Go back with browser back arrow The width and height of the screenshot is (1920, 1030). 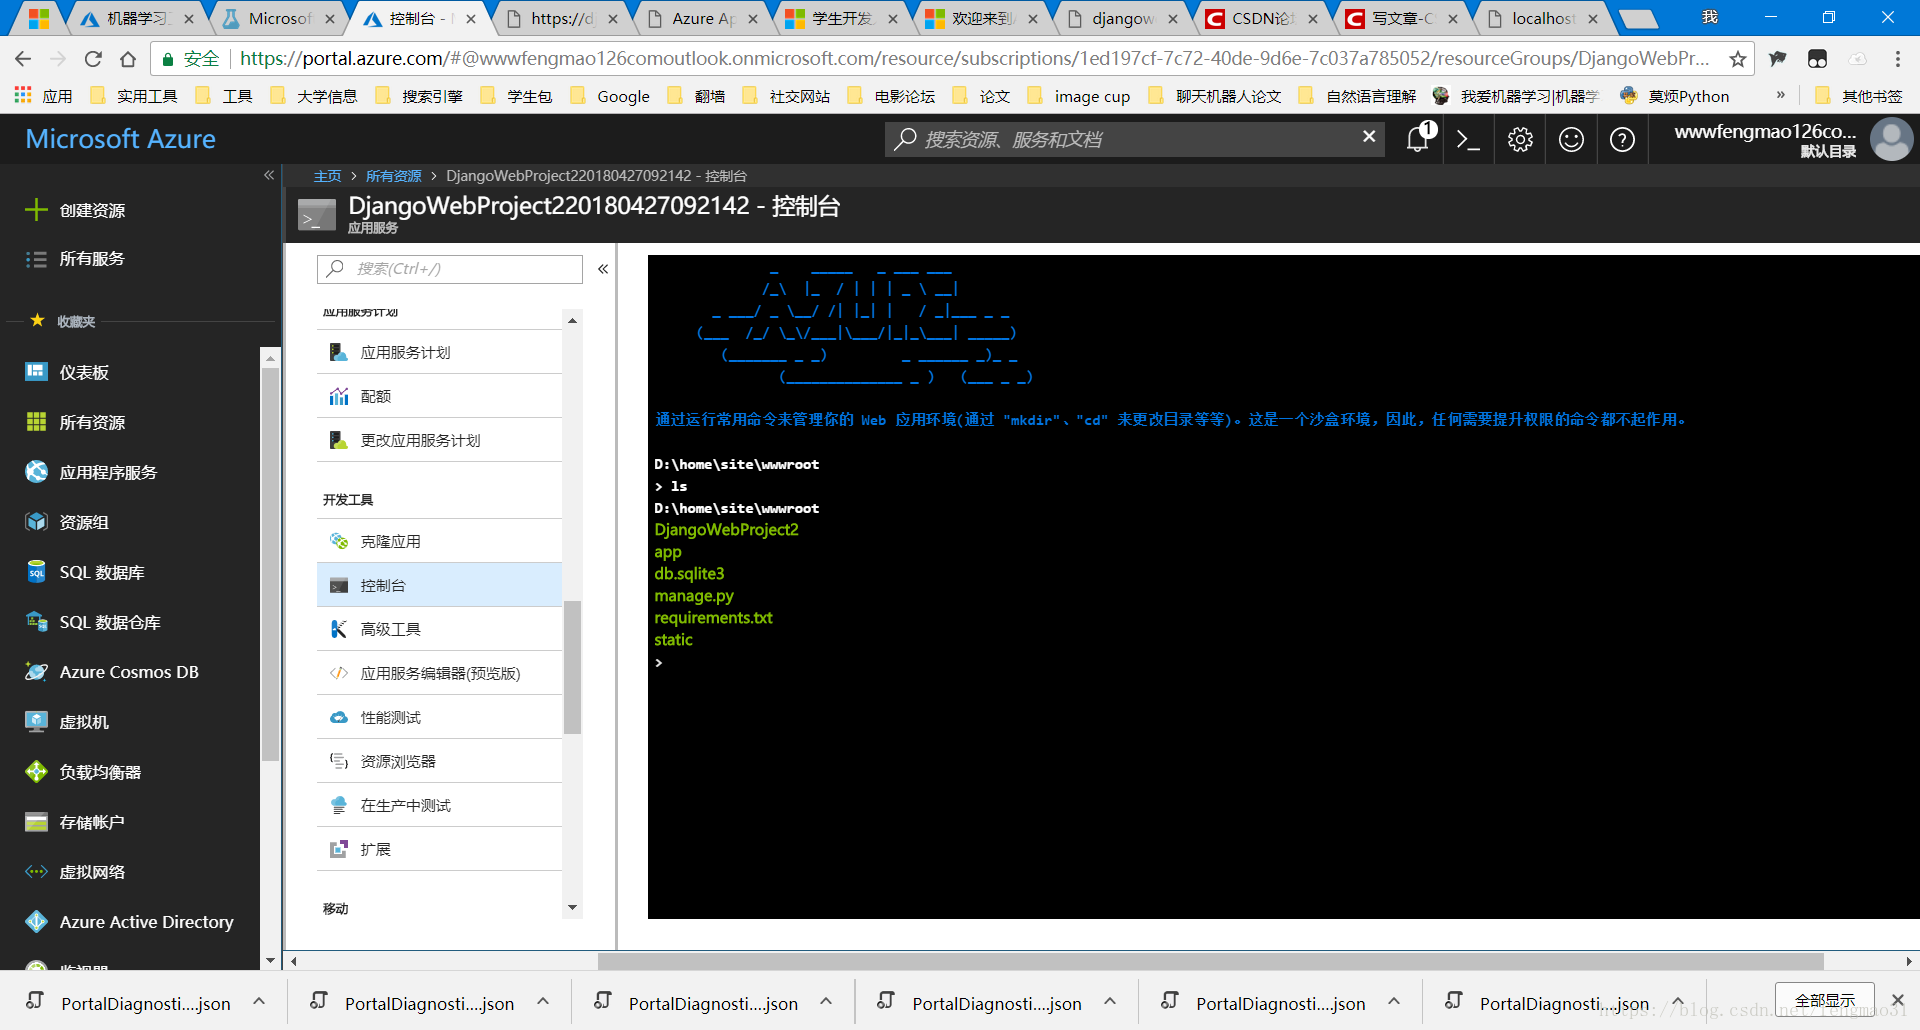(x=23, y=59)
